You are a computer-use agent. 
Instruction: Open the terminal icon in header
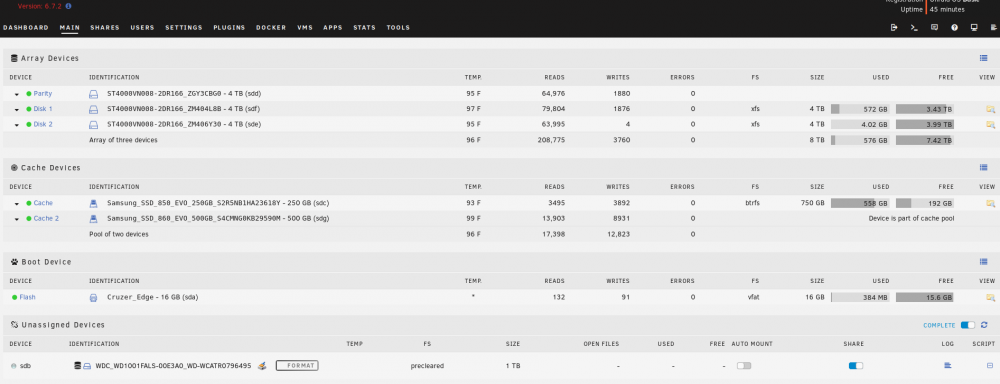tap(914, 27)
